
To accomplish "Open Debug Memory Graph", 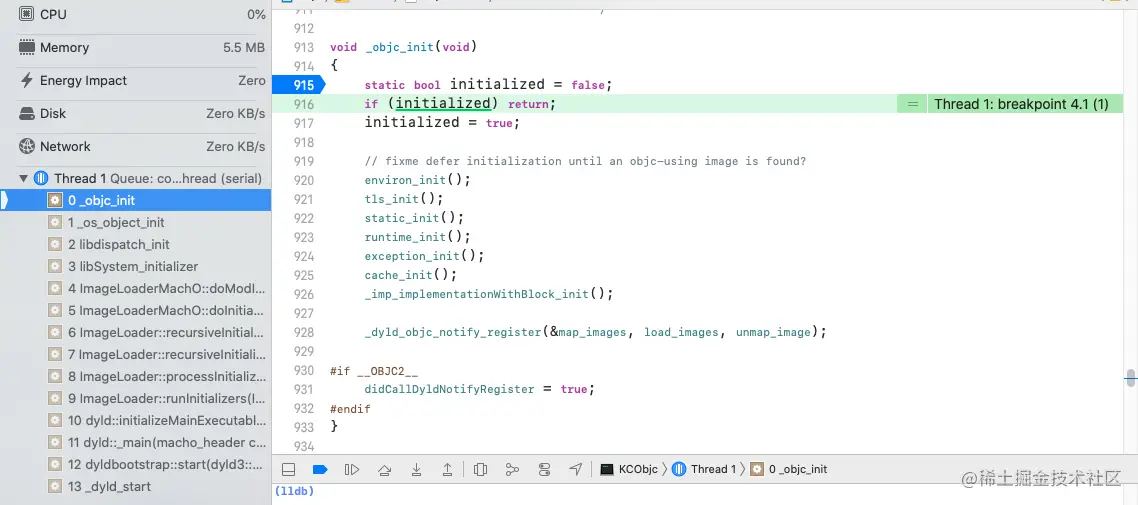I will click(512, 469).
